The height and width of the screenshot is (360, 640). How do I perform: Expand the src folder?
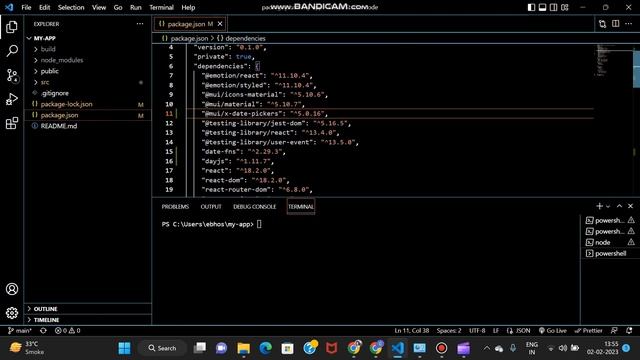(45, 82)
